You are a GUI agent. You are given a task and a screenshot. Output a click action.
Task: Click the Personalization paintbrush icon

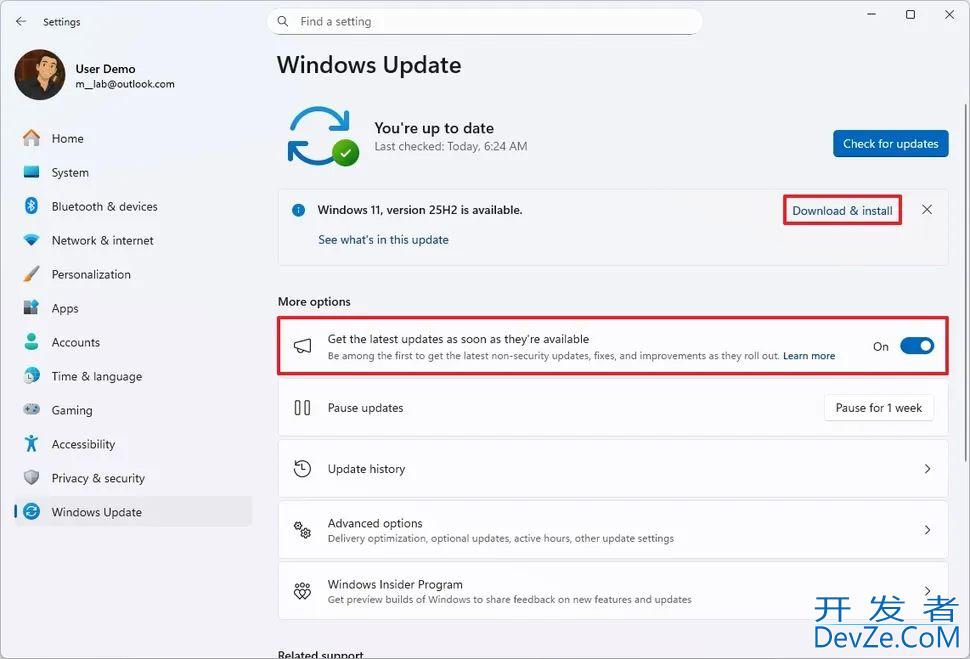pyautogui.click(x=32, y=274)
